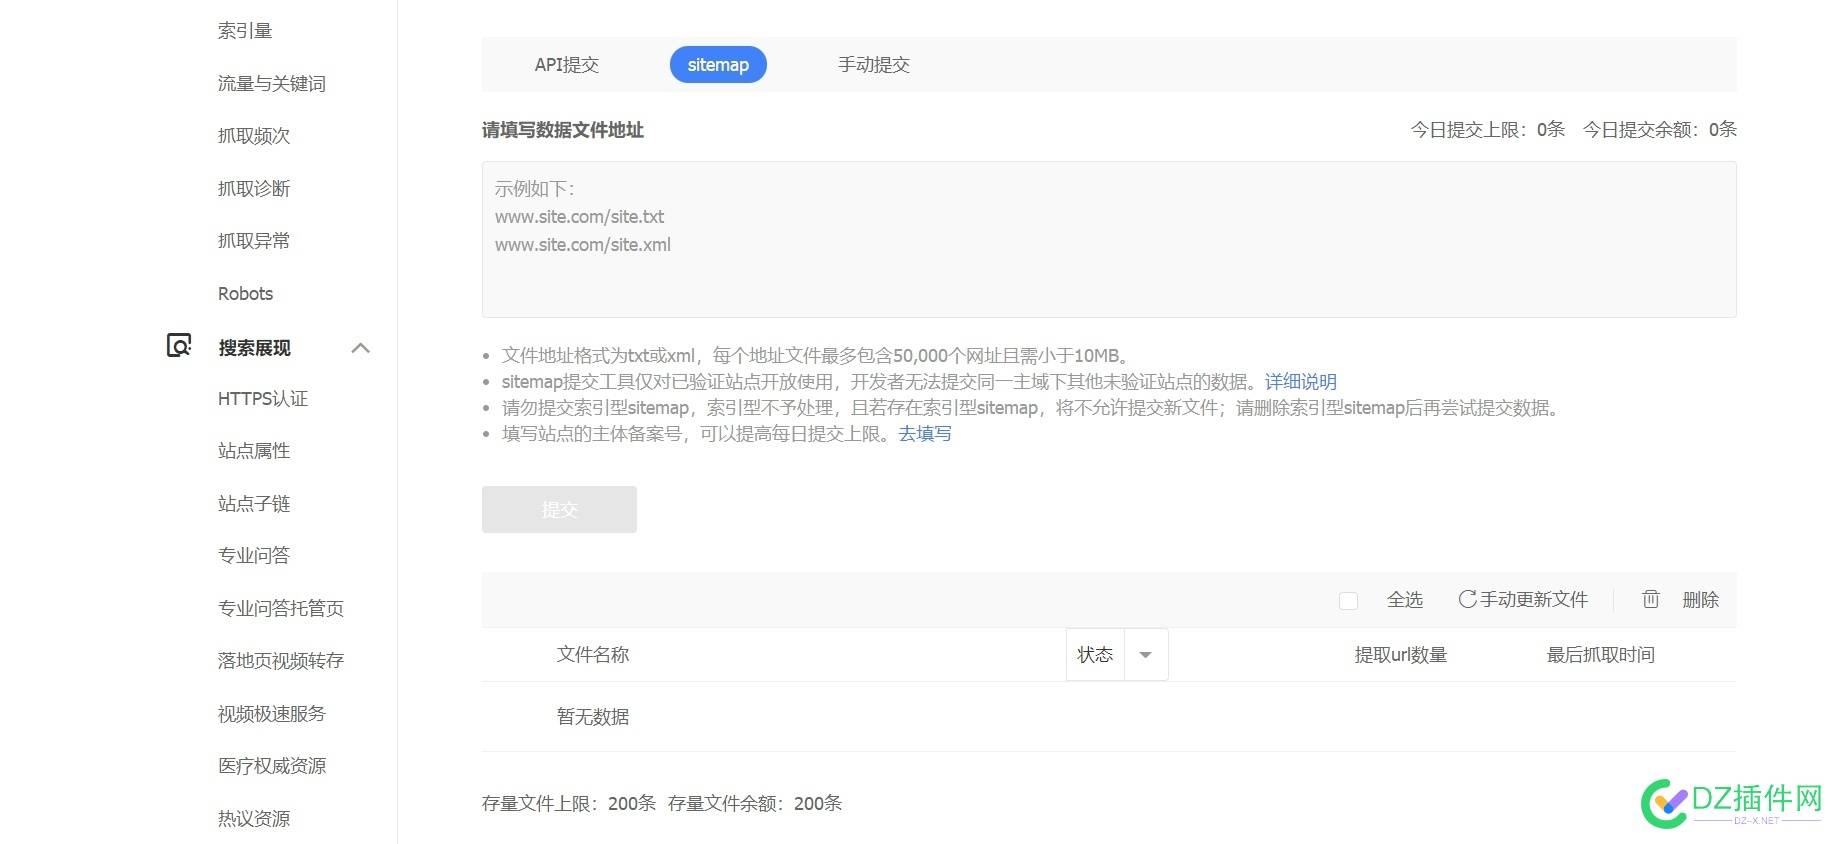Open 专业问答 in the sidebar
1841x844 pixels.
point(254,556)
